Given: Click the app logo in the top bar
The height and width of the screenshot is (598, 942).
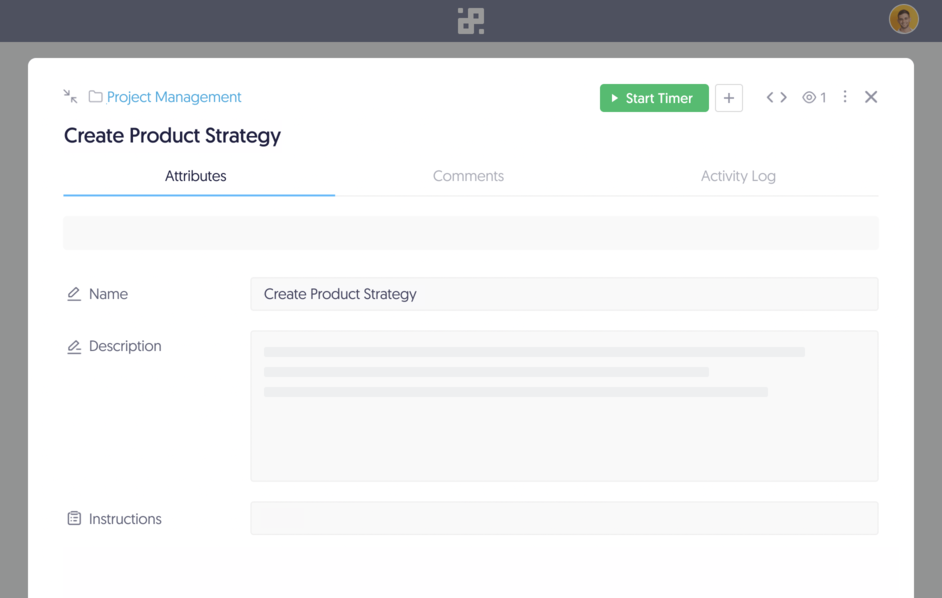Looking at the screenshot, I should [x=470, y=18].
